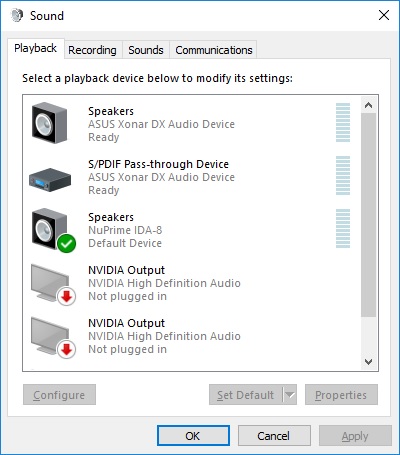Click the green default-device checkmark badge
Image resolution: width=400 pixels, height=455 pixels.
click(67, 243)
